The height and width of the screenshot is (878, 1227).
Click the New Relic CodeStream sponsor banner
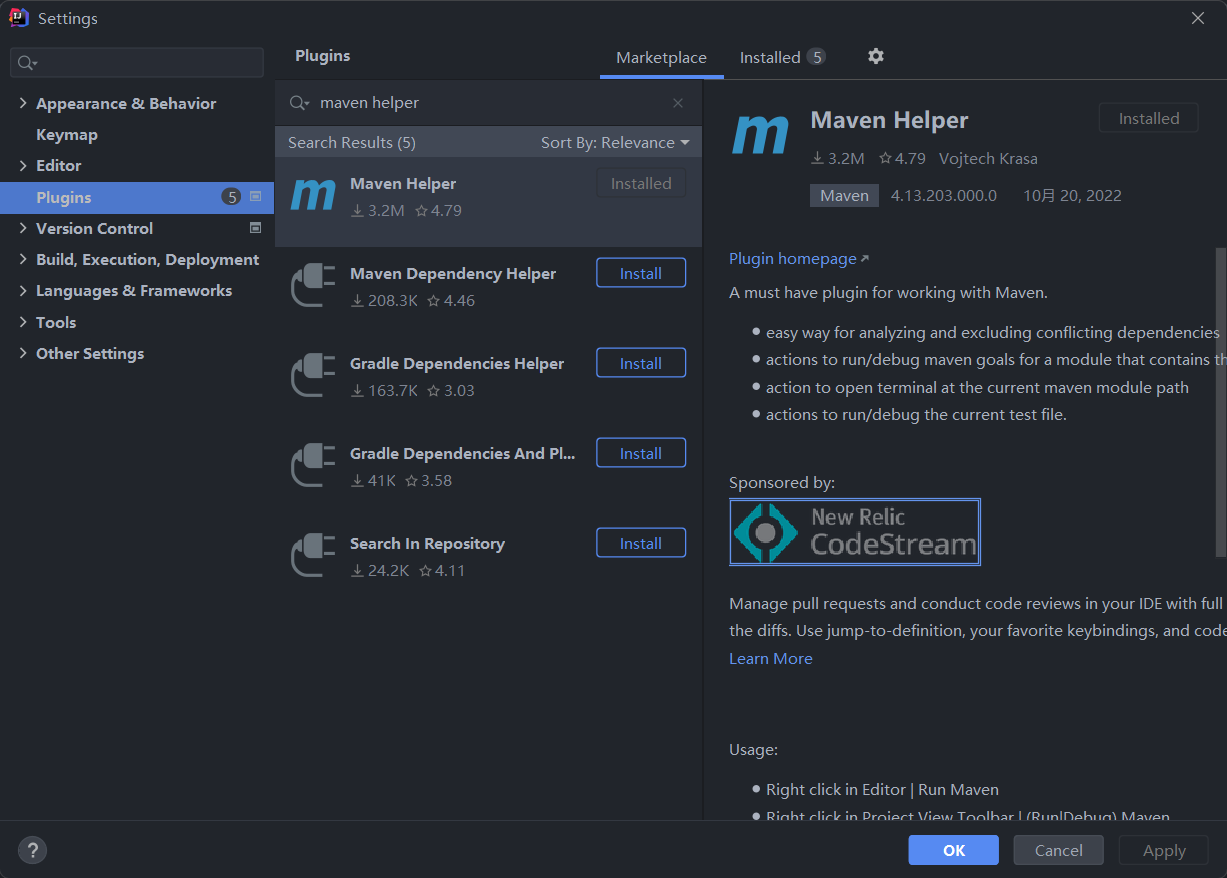855,532
